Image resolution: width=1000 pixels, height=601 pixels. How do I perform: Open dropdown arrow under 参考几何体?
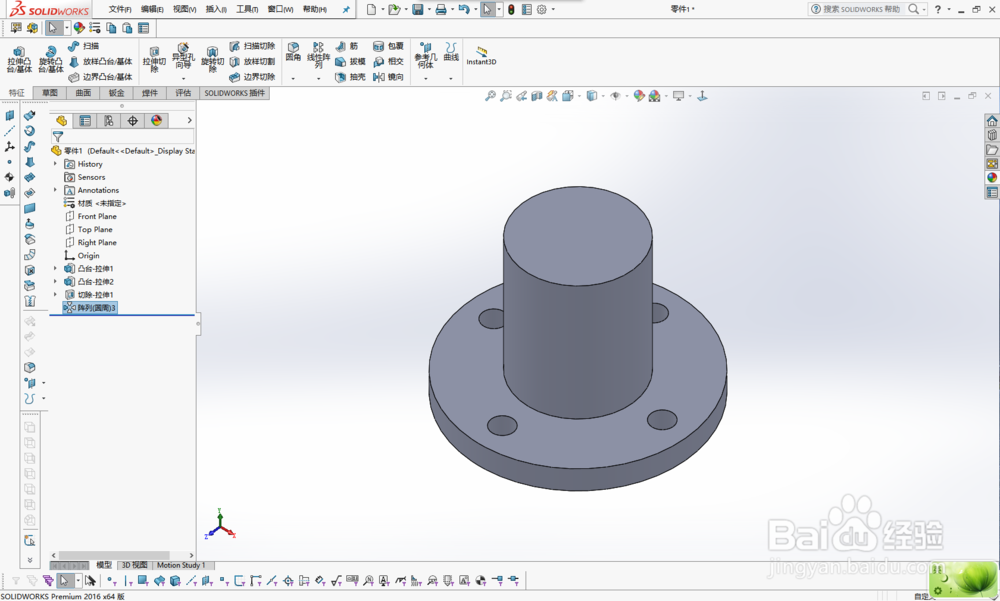point(425,78)
